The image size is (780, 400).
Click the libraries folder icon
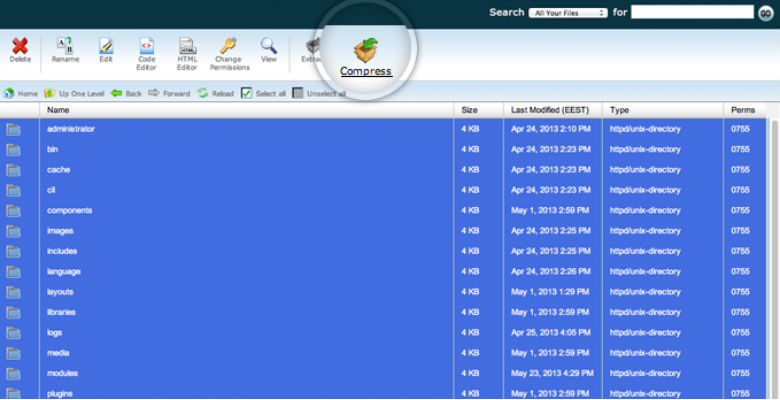13,313
